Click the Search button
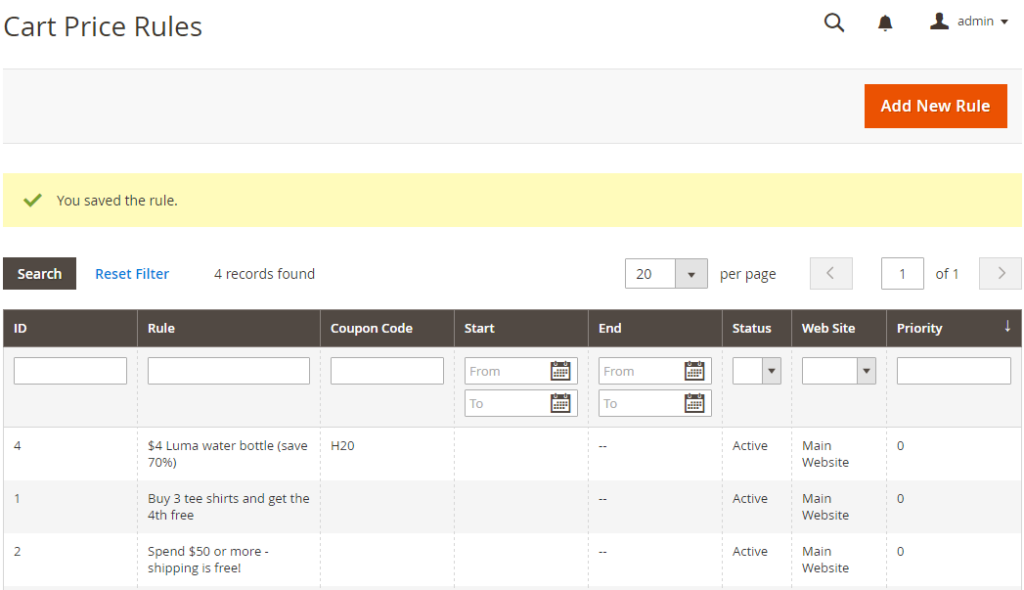Image resolution: width=1024 pixels, height=590 pixels. click(x=39, y=274)
